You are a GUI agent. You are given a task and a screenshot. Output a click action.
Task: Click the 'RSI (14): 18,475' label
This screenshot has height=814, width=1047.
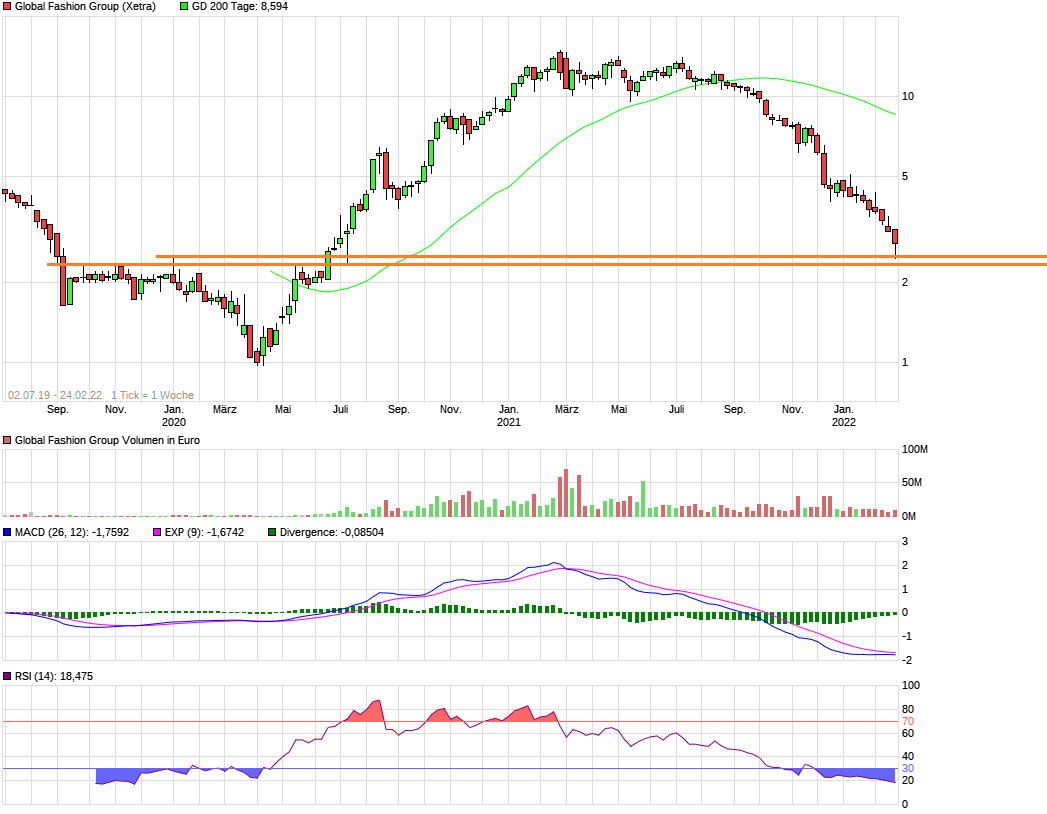tap(54, 676)
